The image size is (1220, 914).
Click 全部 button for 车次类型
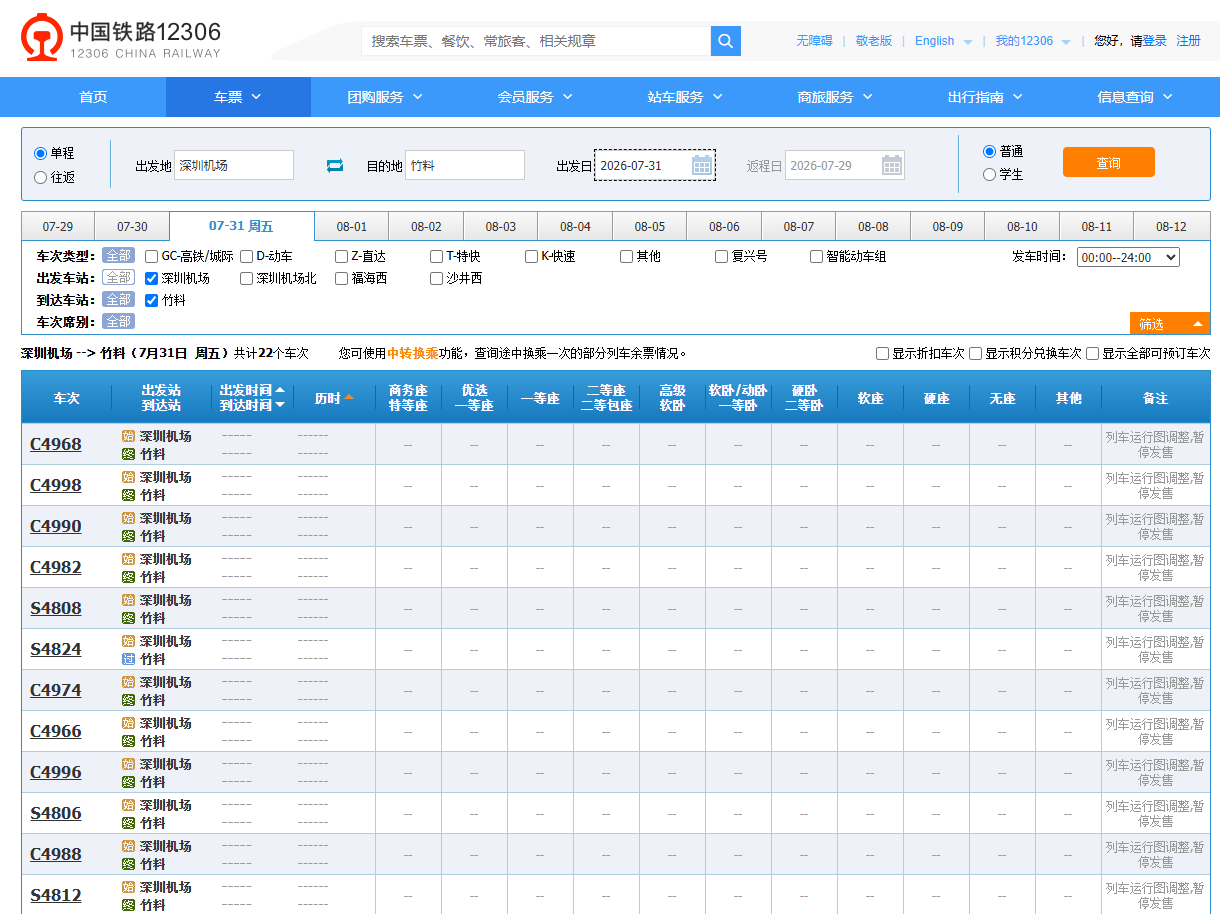point(118,256)
